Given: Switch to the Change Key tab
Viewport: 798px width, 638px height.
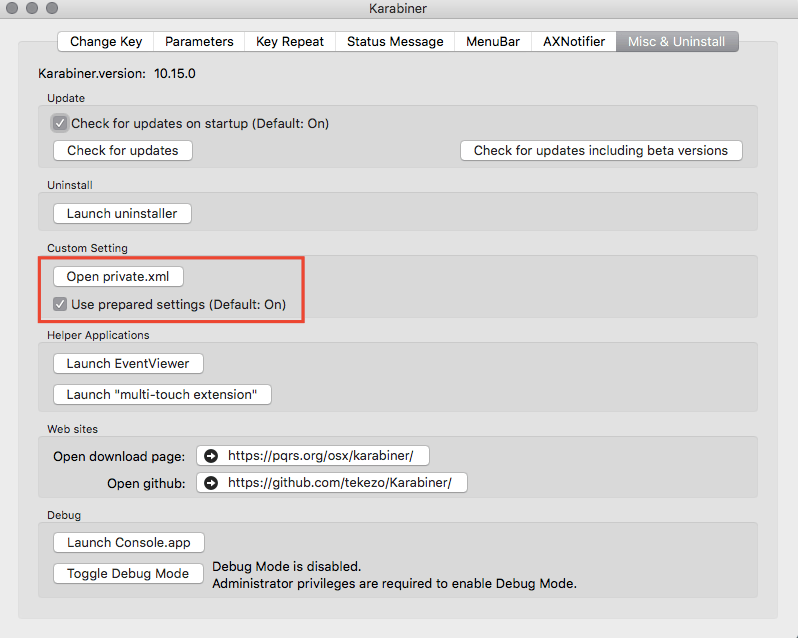Looking at the screenshot, I should (106, 41).
